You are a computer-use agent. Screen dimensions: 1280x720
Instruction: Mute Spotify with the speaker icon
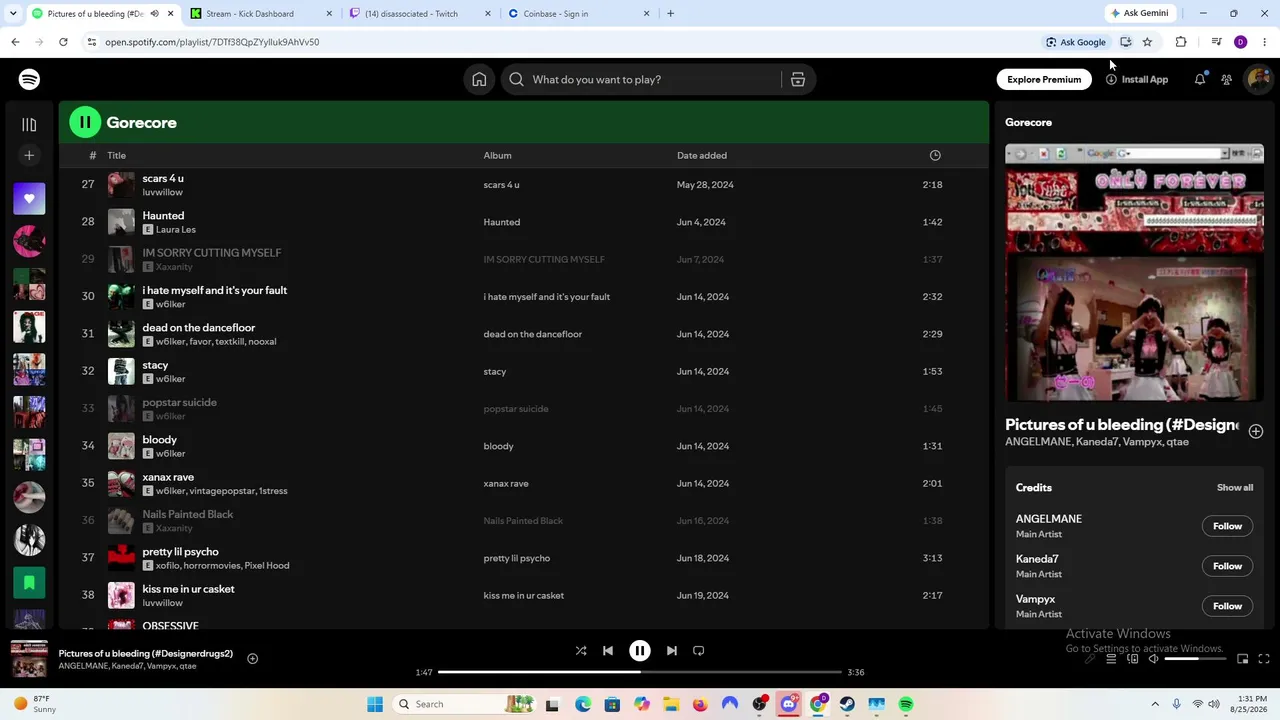click(x=1154, y=659)
